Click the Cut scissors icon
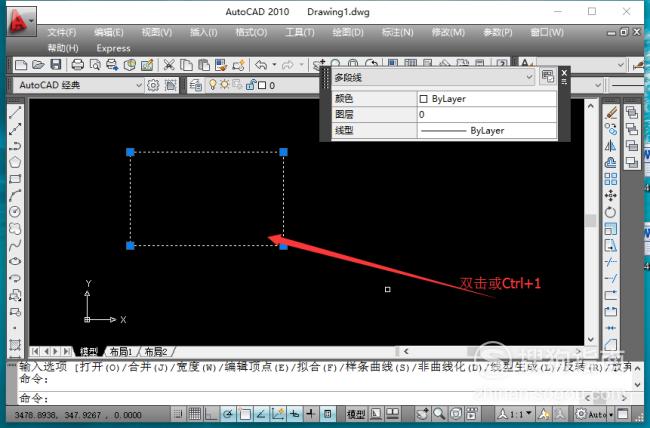Screen dimensions: 650x428 point(169,65)
